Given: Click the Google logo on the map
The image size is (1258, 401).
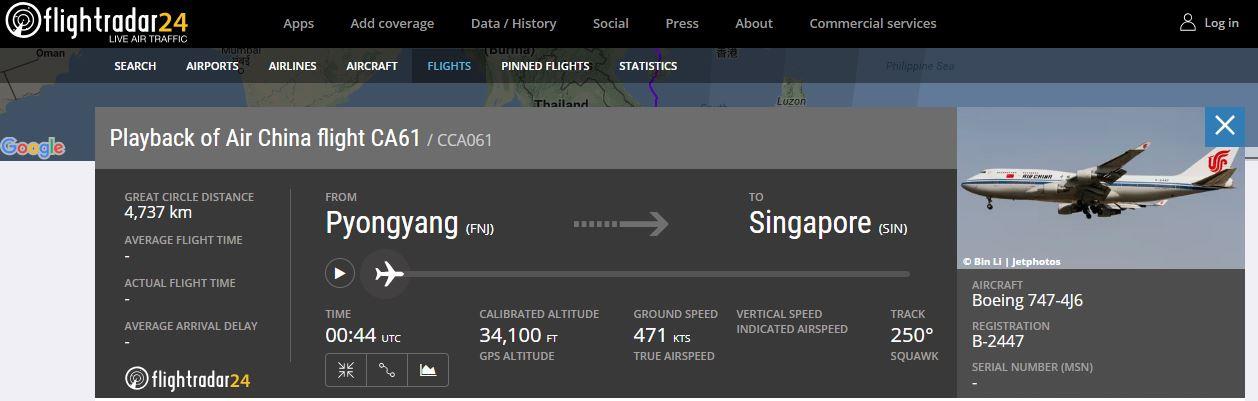Looking at the screenshot, I should click(33, 148).
